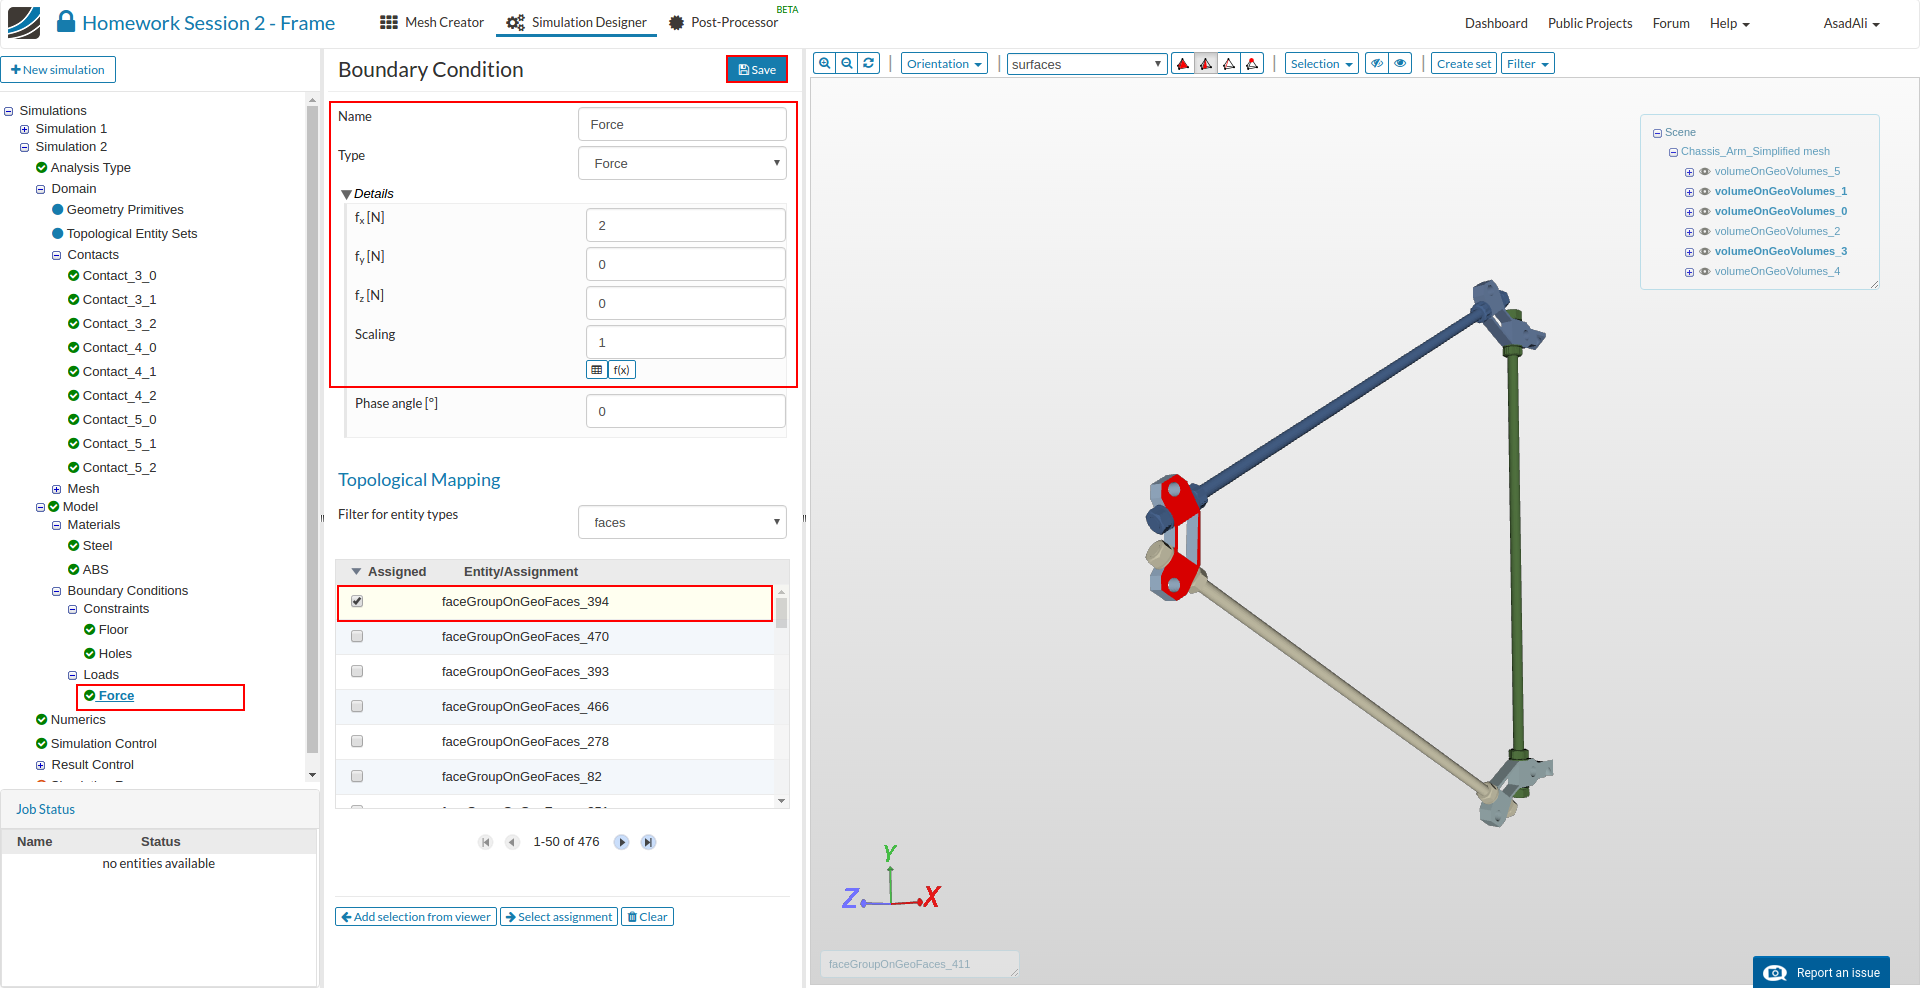Open the boundary condition Type dropdown
1920x988 pixels.
(x=682, y=163)
